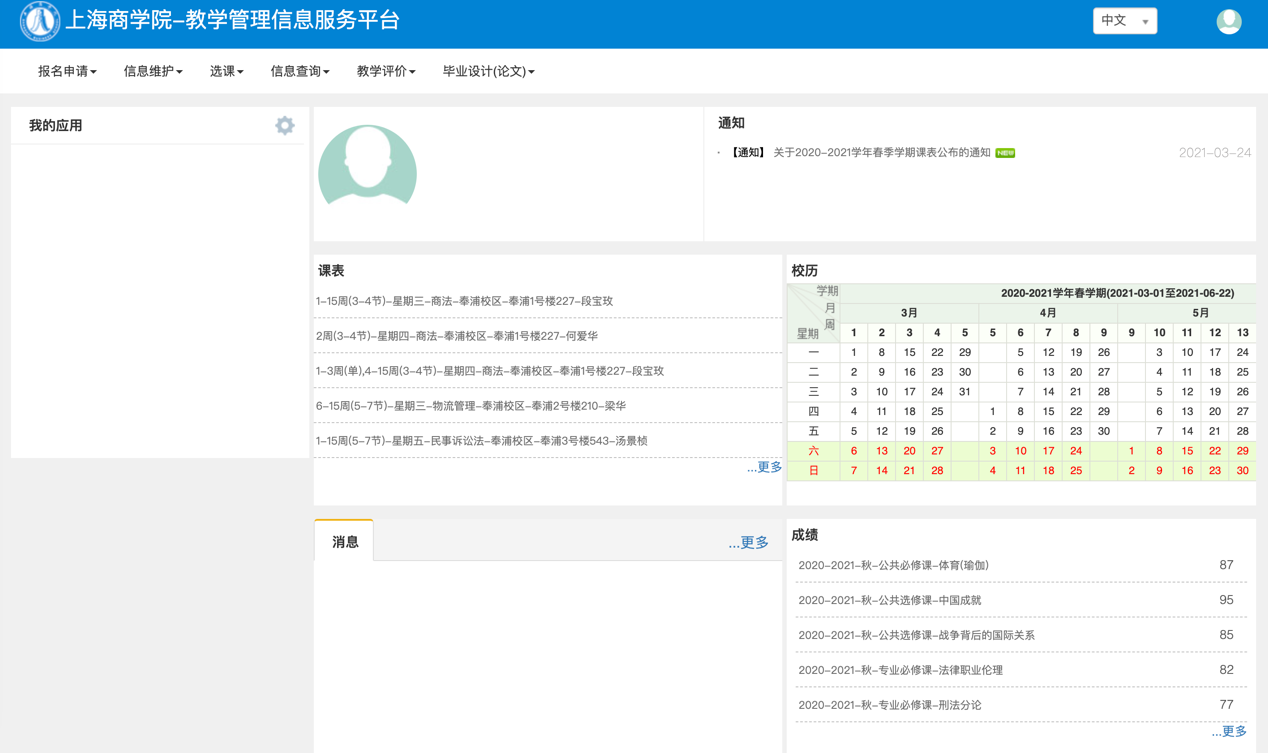Open the 物流管理 course schedule entry

(470, 406)
